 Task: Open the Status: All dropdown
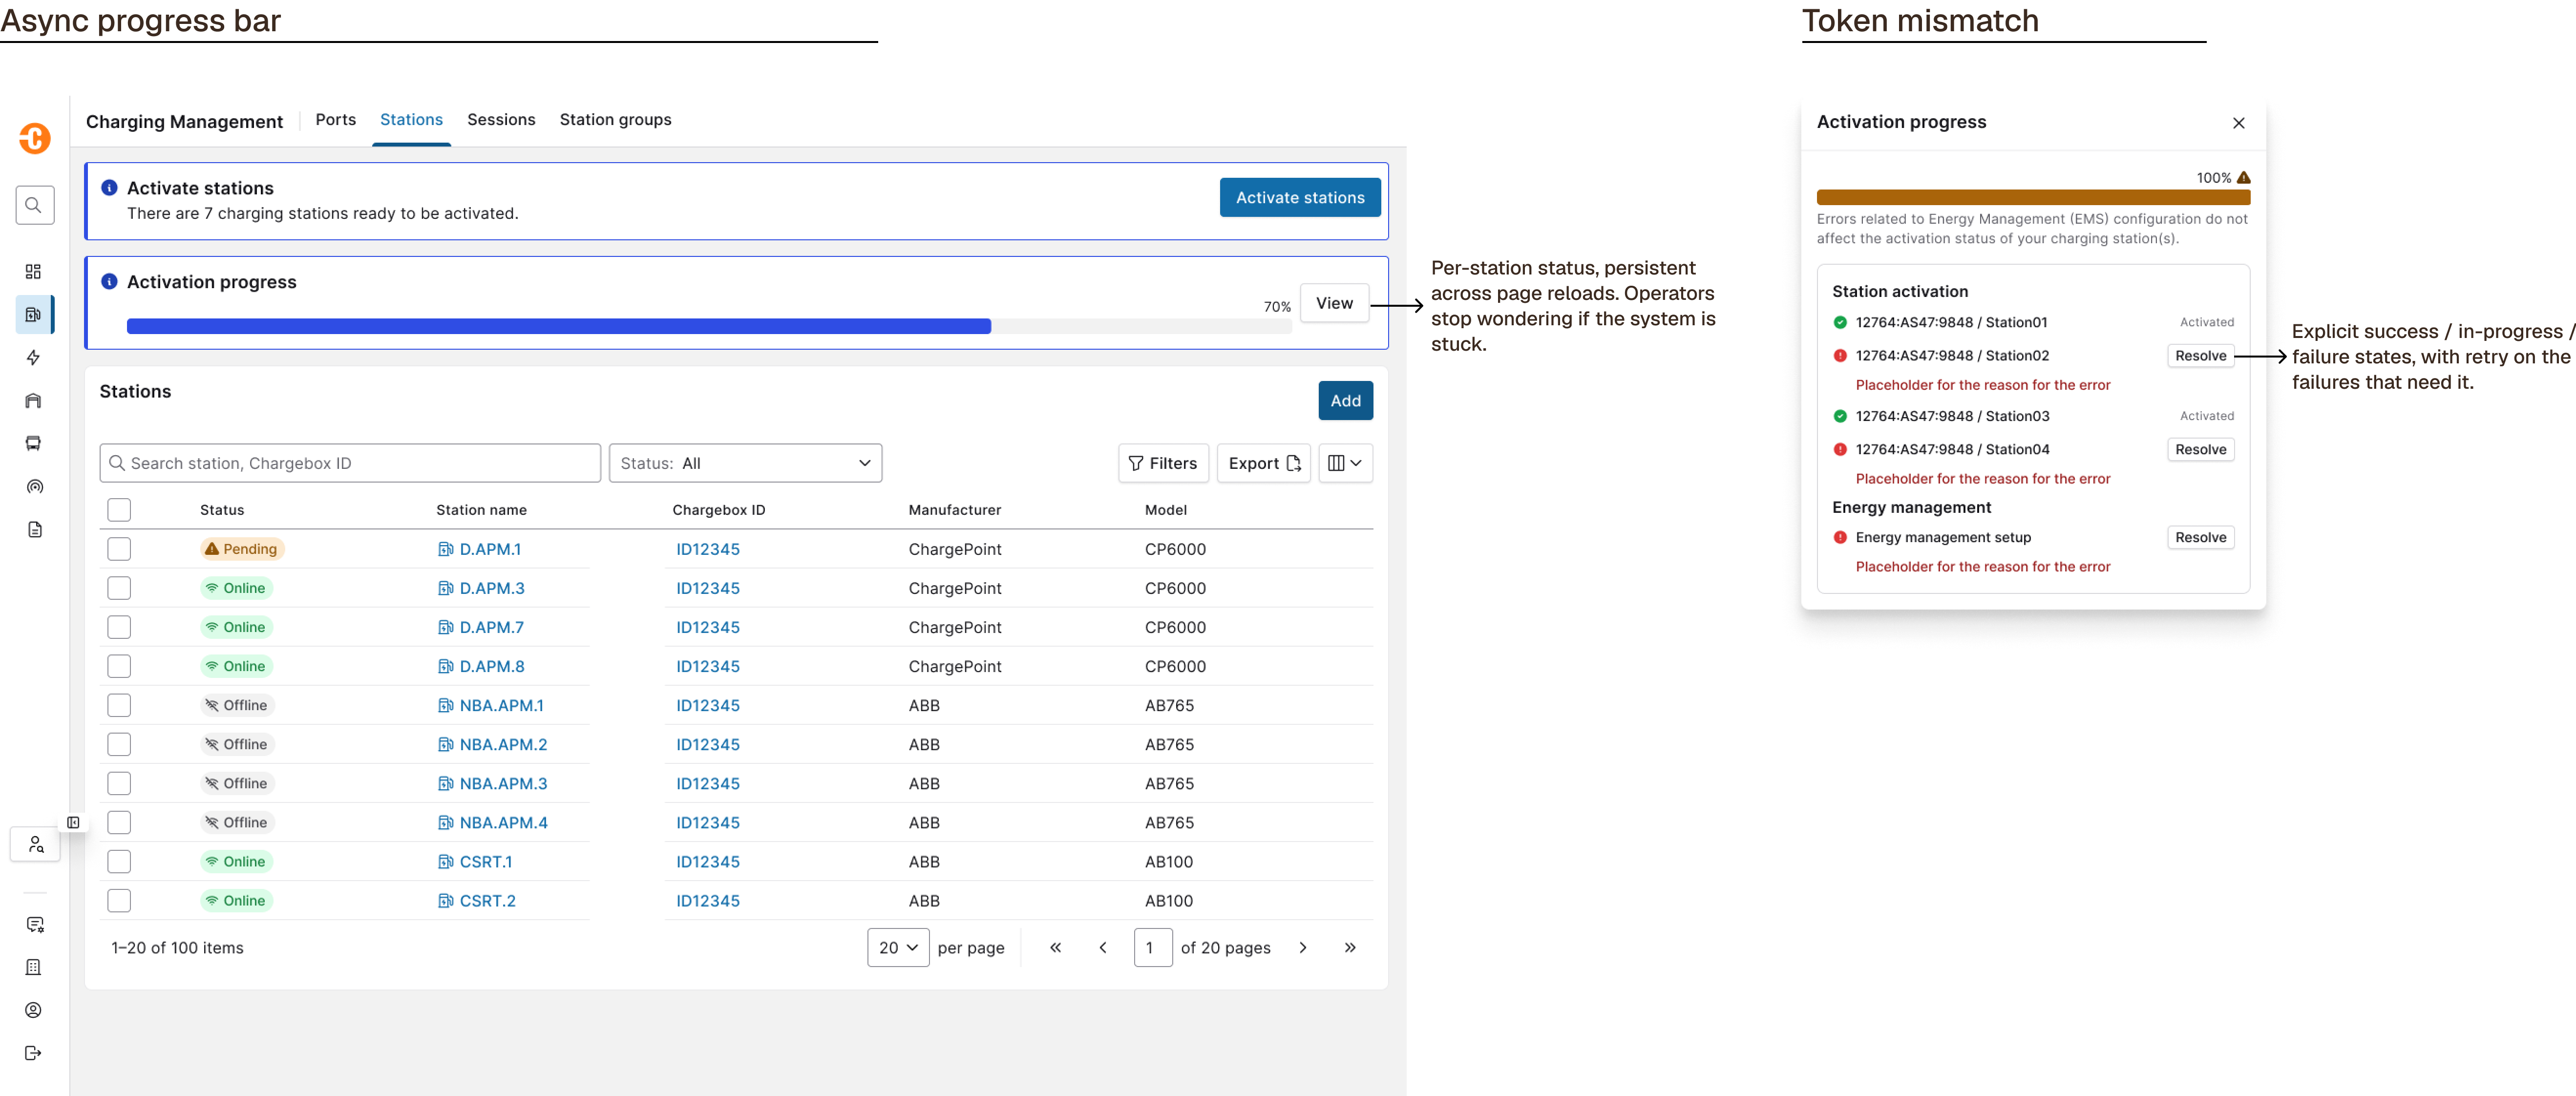pos(745,463)
